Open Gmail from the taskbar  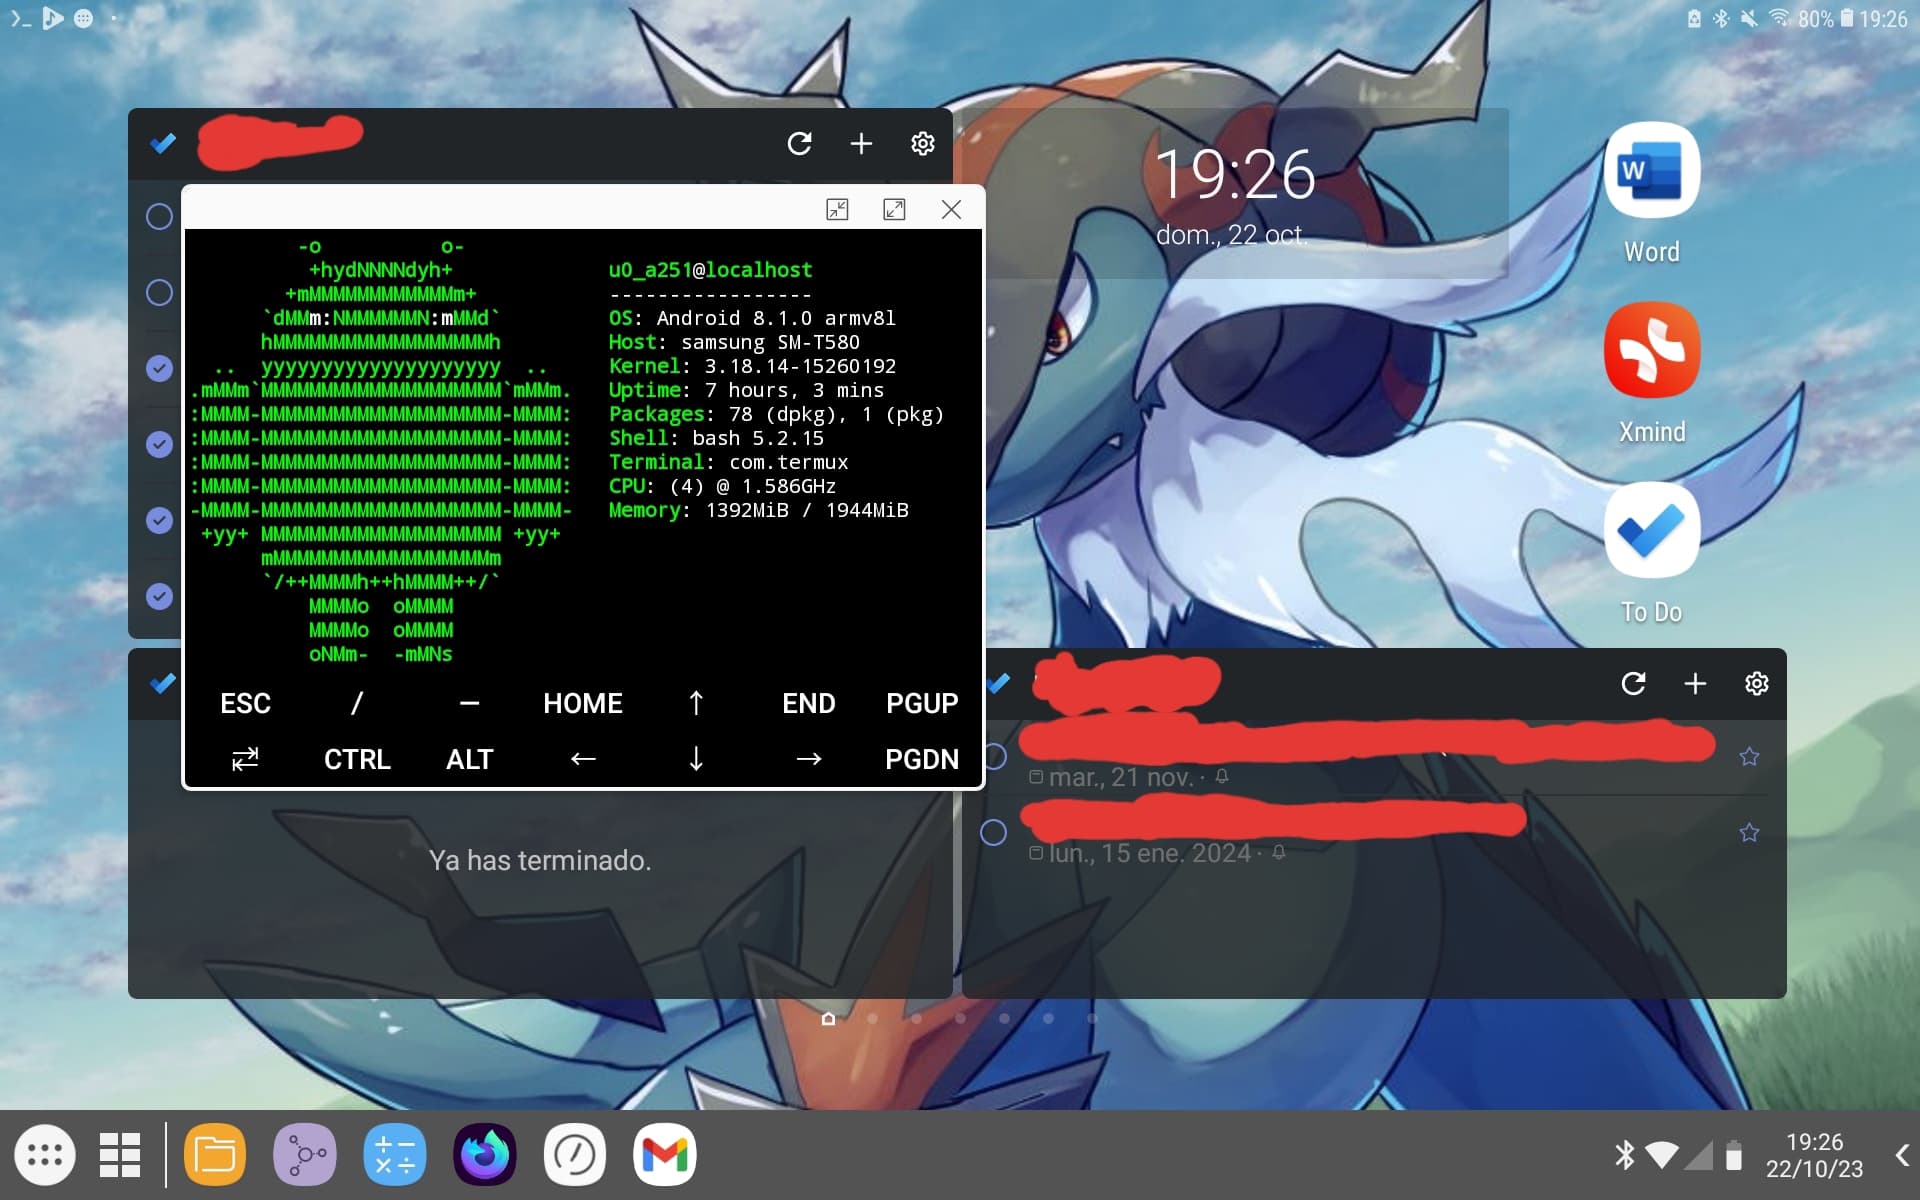(664, 1155)
